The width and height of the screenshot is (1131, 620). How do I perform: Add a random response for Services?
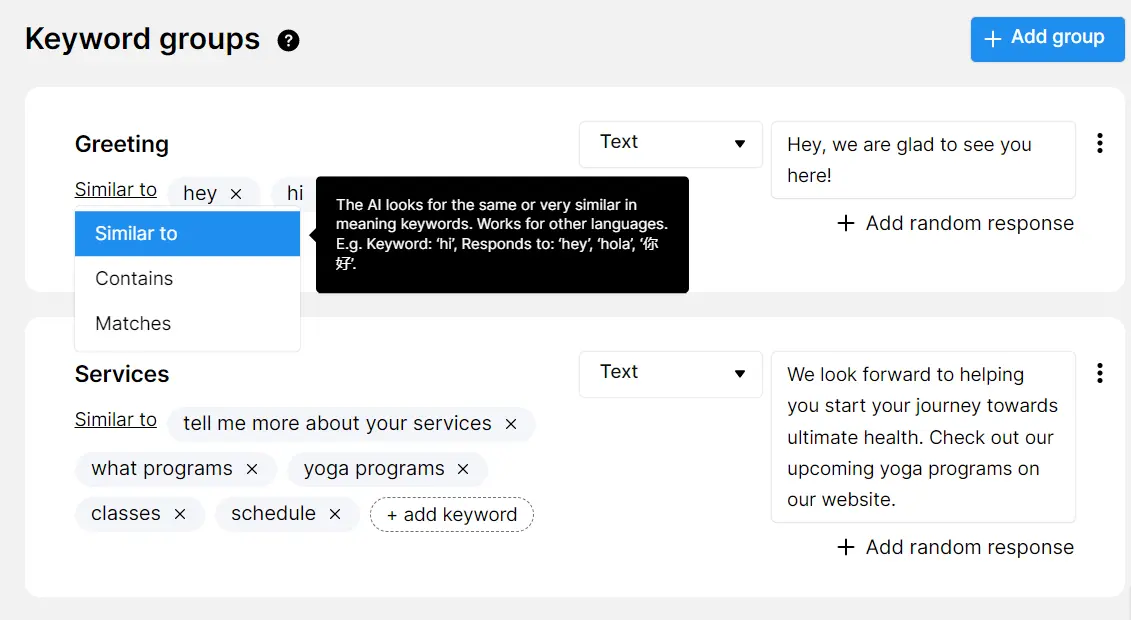point(954,547)
